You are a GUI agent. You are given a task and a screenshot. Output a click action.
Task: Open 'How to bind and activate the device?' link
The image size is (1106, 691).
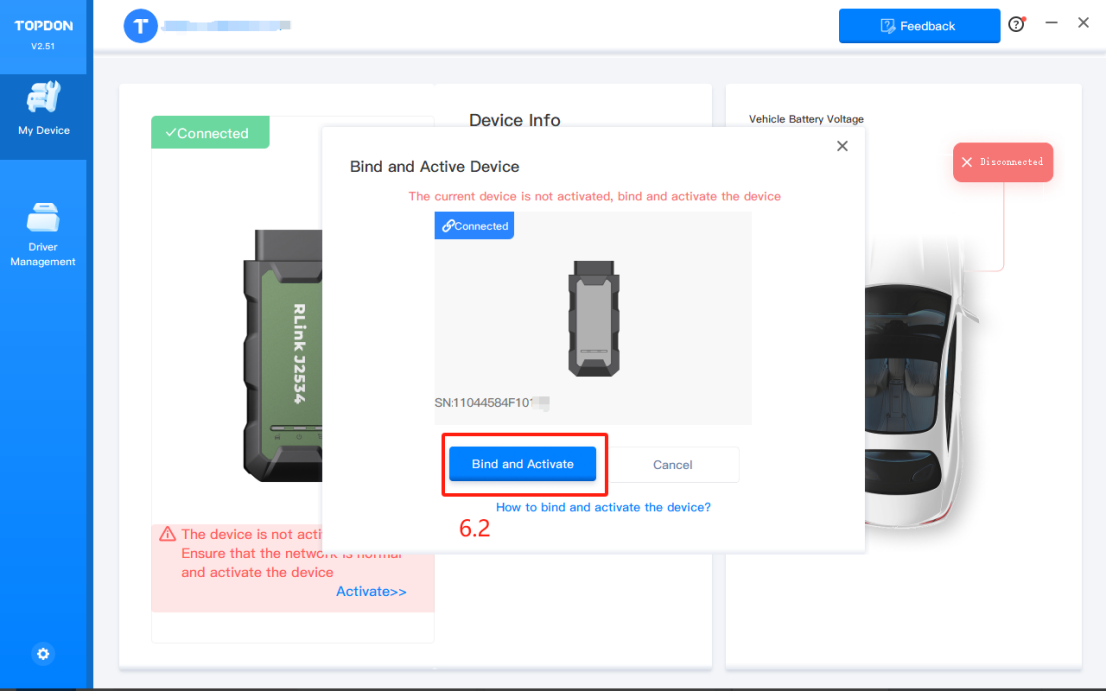coord(603,507)
